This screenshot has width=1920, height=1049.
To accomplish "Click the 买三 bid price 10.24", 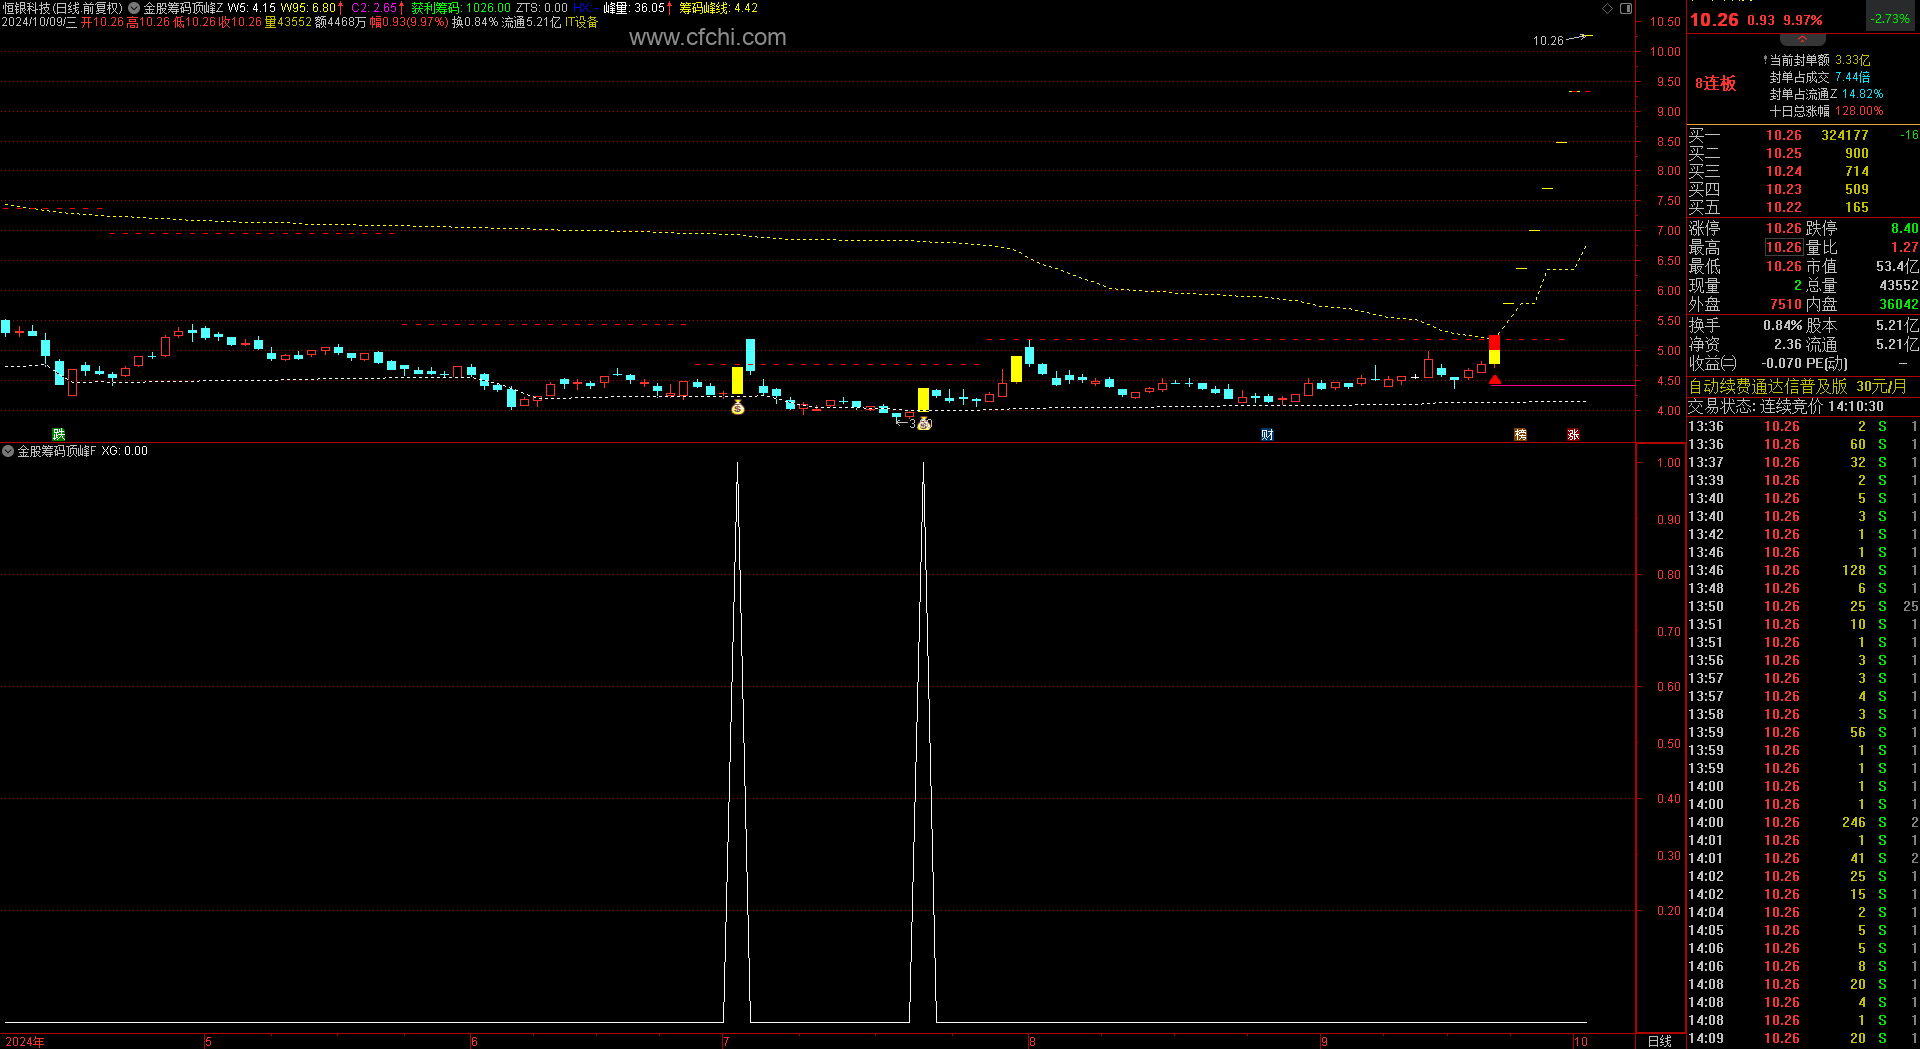I will tap(1783, 171).
